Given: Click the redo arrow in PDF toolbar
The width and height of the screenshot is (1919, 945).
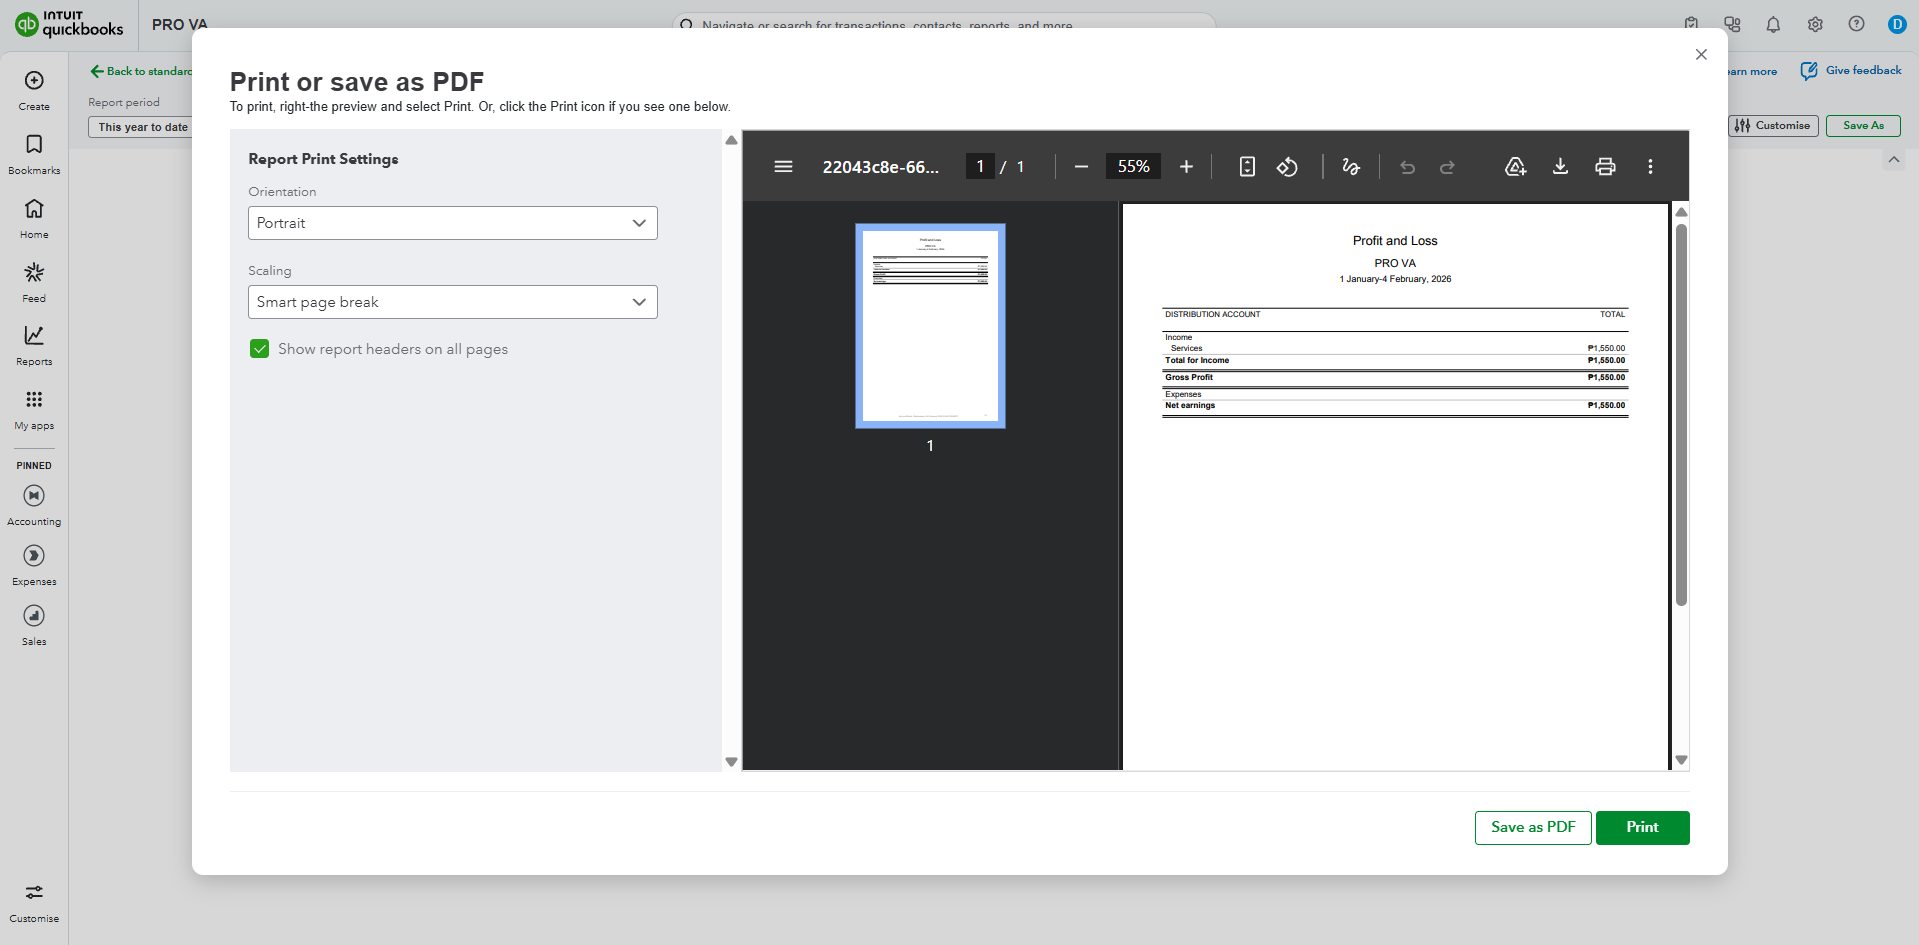Looking at the screenshot, I should pos(1447,167).
